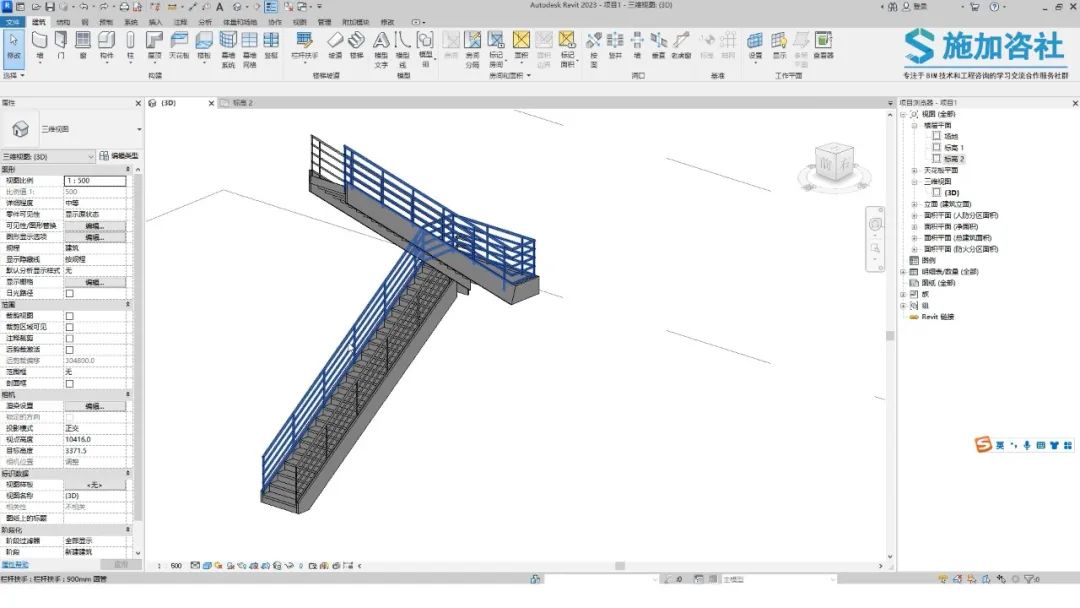Open the 插入 ribbon tab

coord(156,22)
